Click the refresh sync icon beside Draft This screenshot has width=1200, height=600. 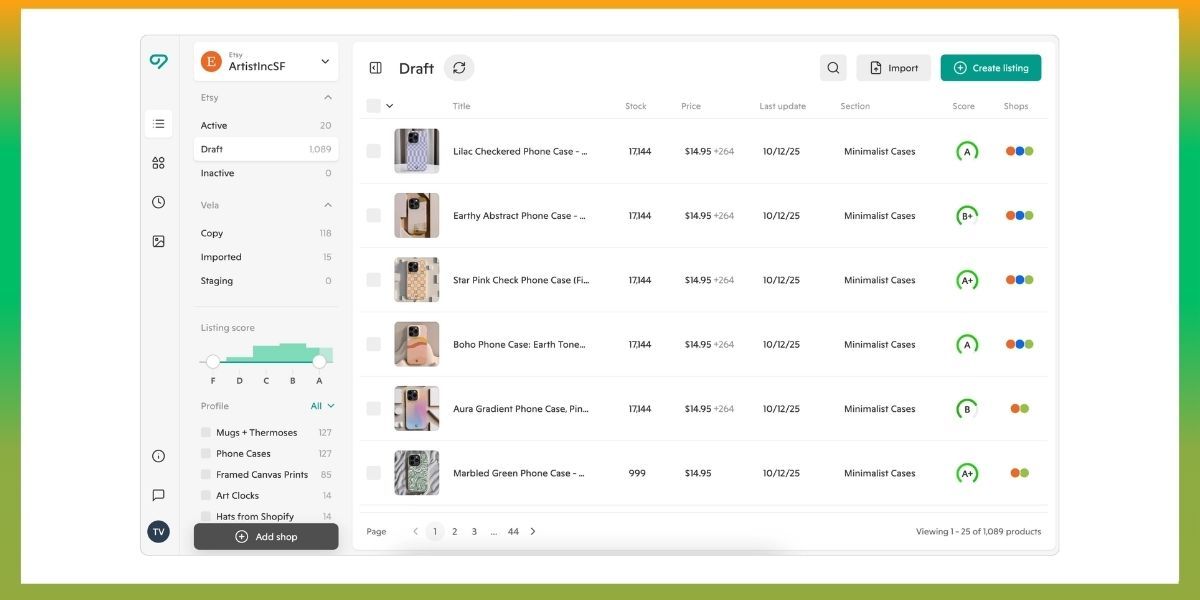tap(459, 68)
